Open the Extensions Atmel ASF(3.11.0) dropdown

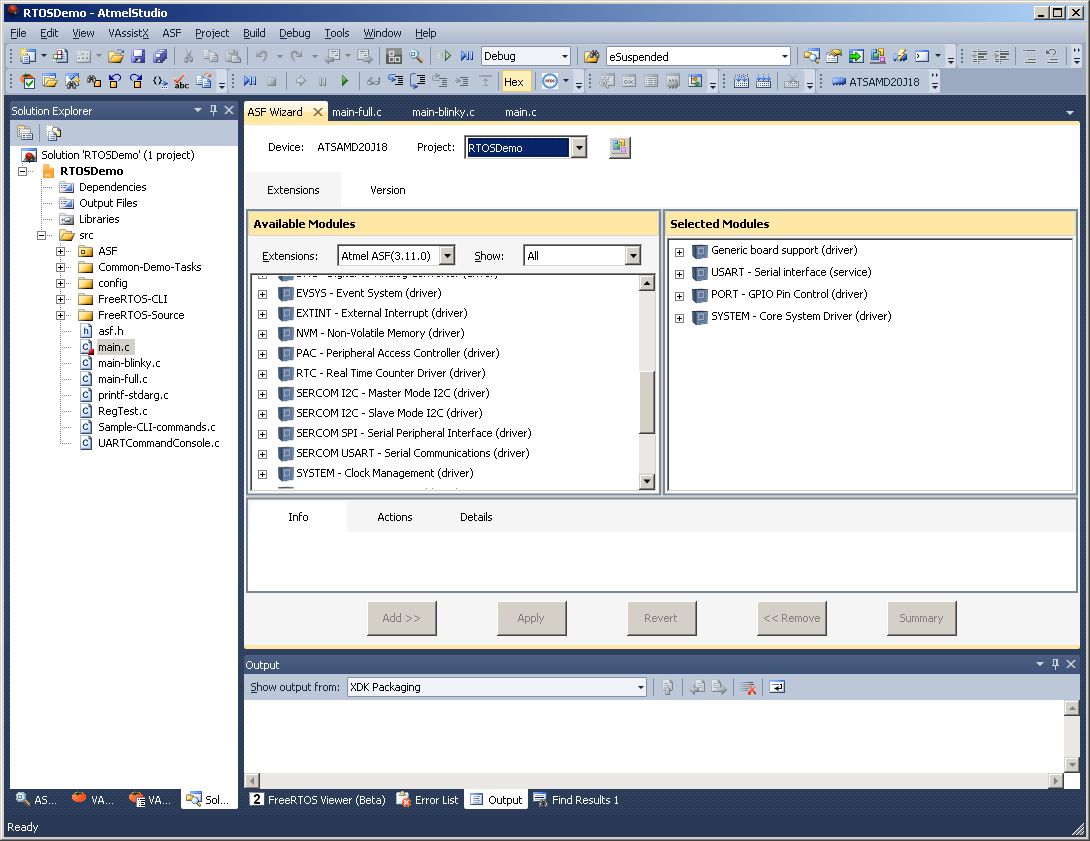447,256
